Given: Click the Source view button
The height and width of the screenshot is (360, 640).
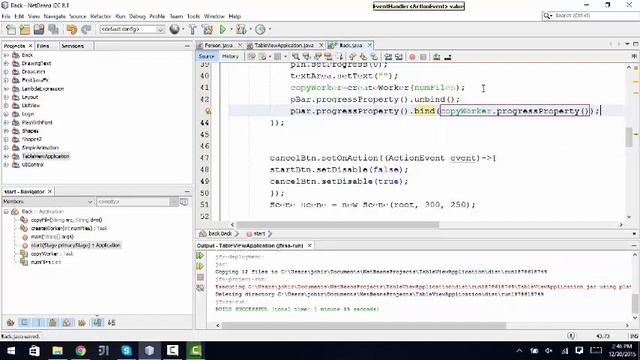Looking at the screenshot, I should pos(207,57).
